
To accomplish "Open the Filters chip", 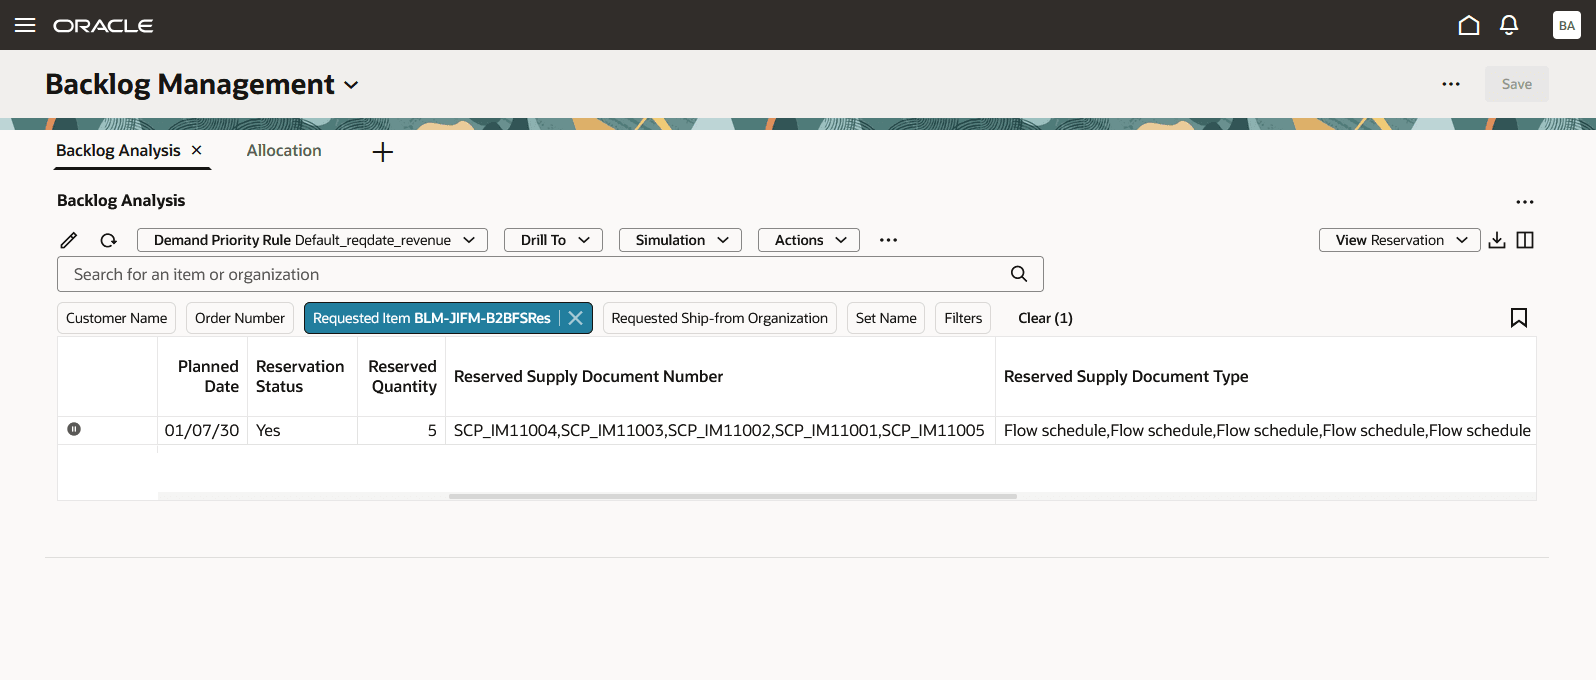I will [x=963, y=318].
